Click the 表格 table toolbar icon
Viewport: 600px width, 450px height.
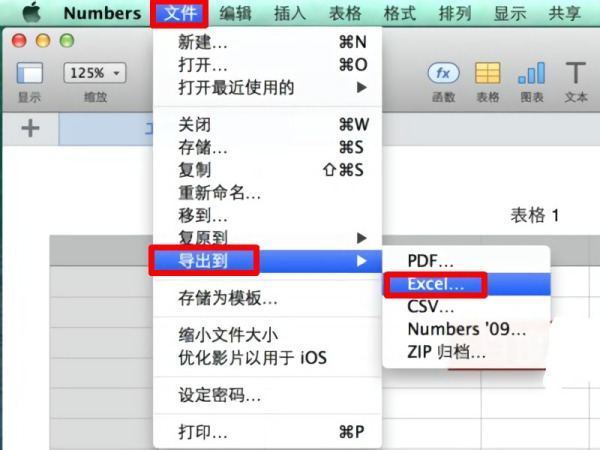pyautogui.click(x=488, y=73)
